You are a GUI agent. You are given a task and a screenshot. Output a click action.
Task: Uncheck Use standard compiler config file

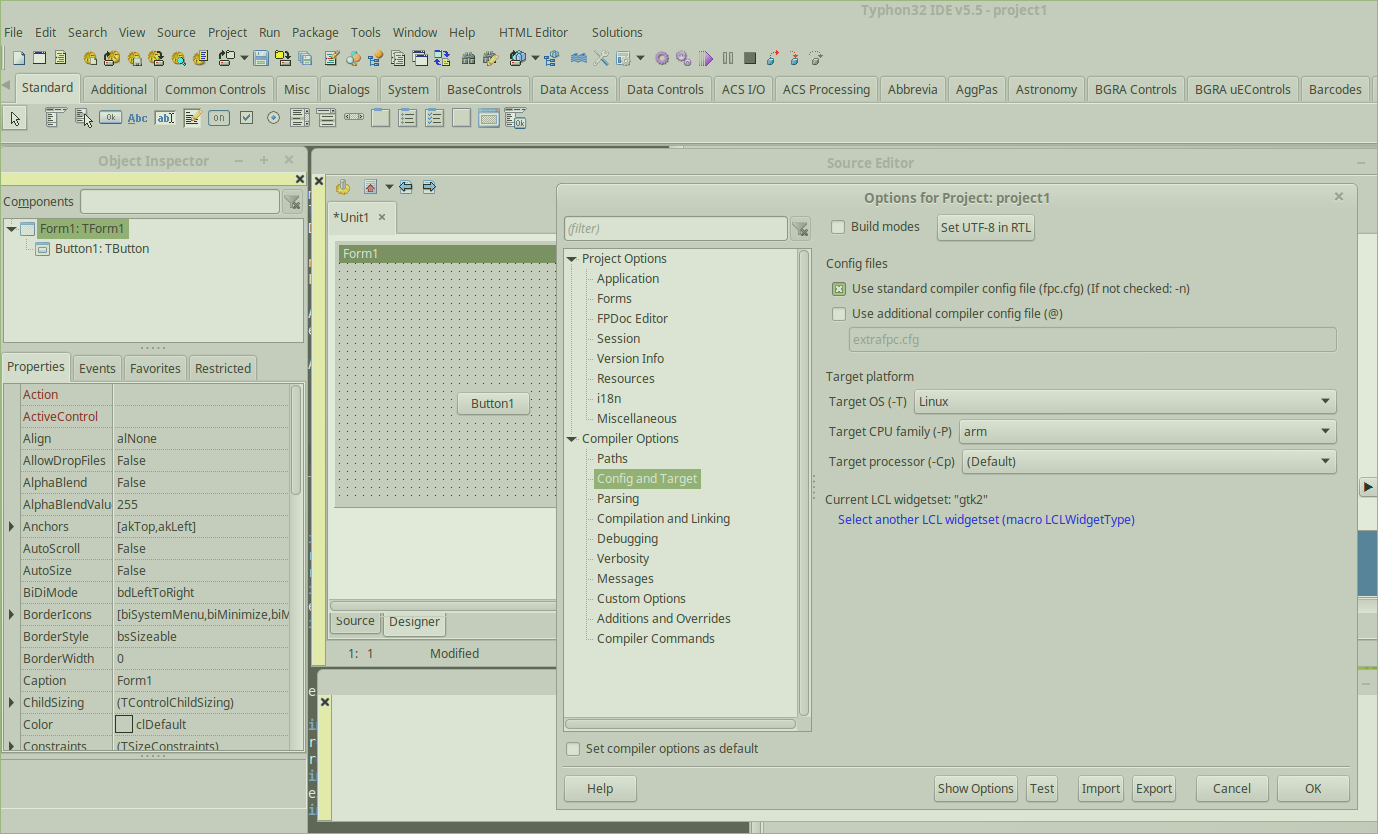[x=839, y=289]
